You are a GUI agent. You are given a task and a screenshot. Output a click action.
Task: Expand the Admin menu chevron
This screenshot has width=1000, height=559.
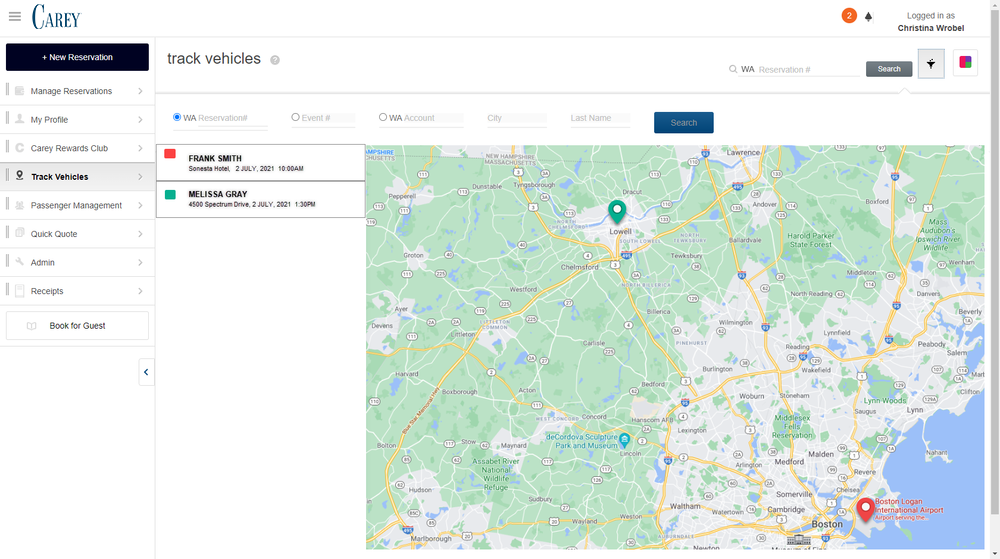point(140,263)
